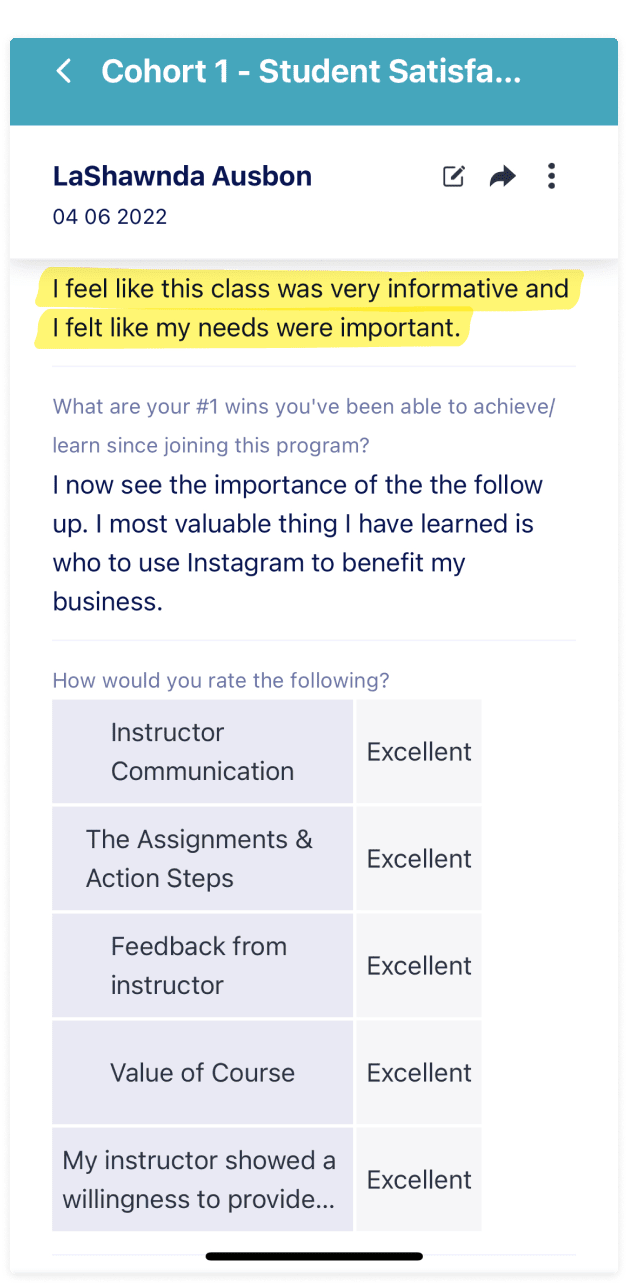Screen dimensions: 631x1283
Task: Select The Assignments & Action Steps row
Action: coord(202,859)
